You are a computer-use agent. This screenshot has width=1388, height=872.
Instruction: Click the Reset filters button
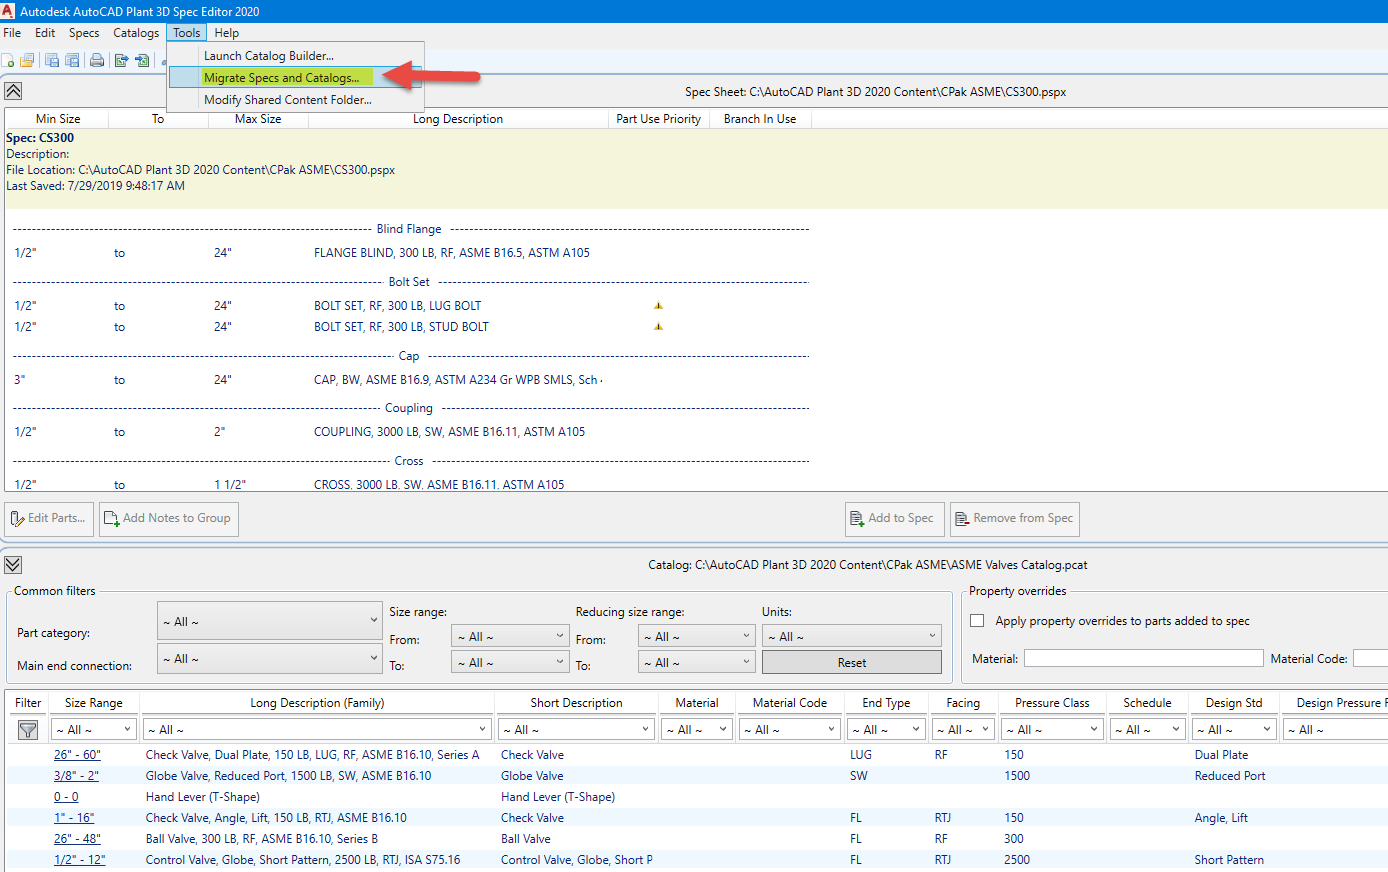coord(851,663)
